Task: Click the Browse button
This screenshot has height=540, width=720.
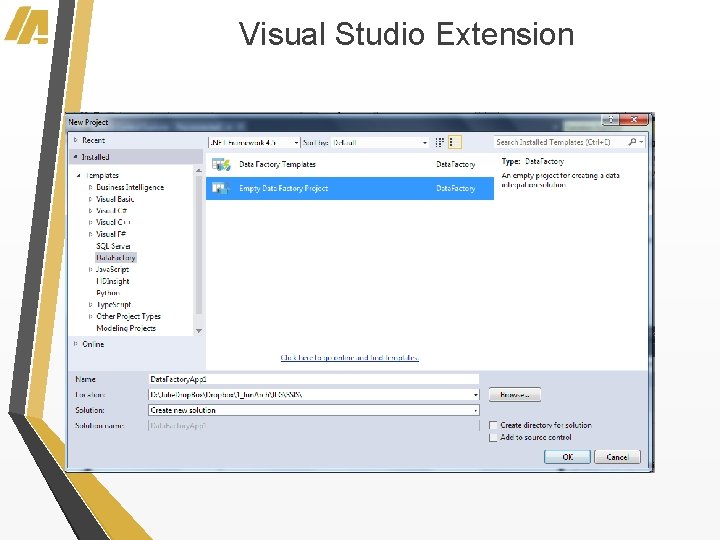Action: click(x=515, y=395)
